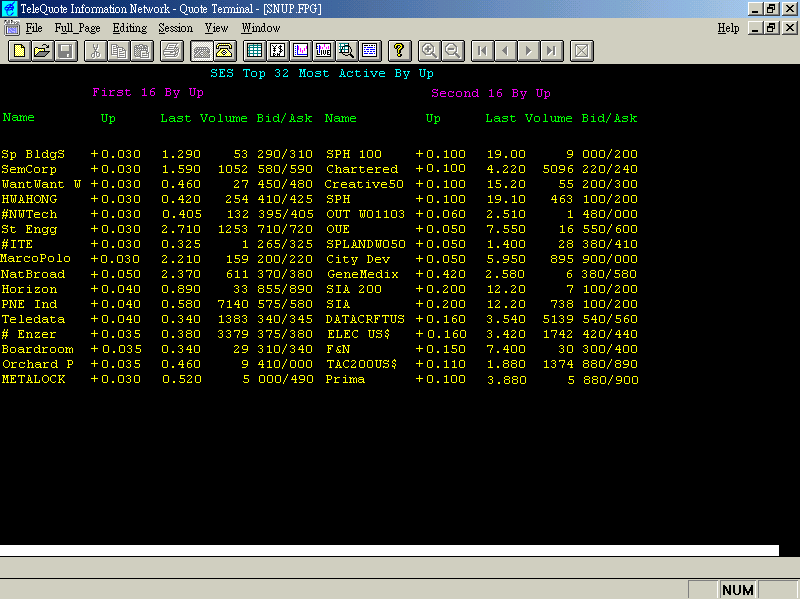This screenshot has height=600, width=800.
Task: Select the Boardroom stock name
Action: coord(37,349)
